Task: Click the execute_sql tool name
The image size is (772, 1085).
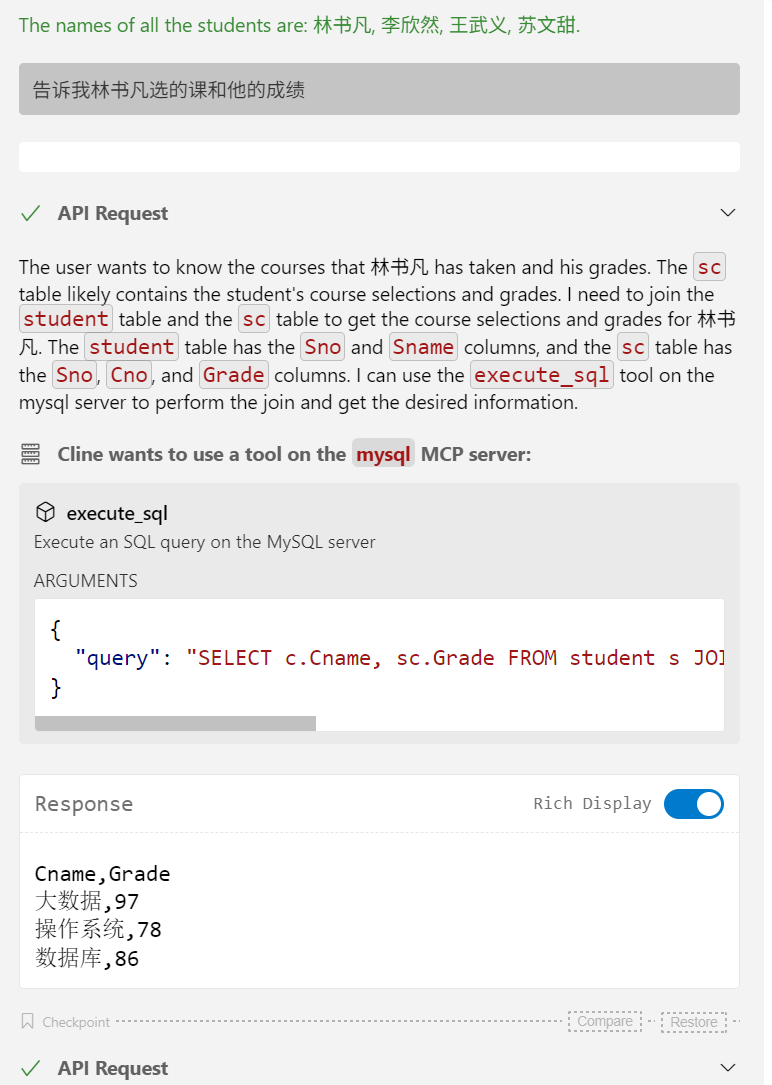Action: coord(117,513)
